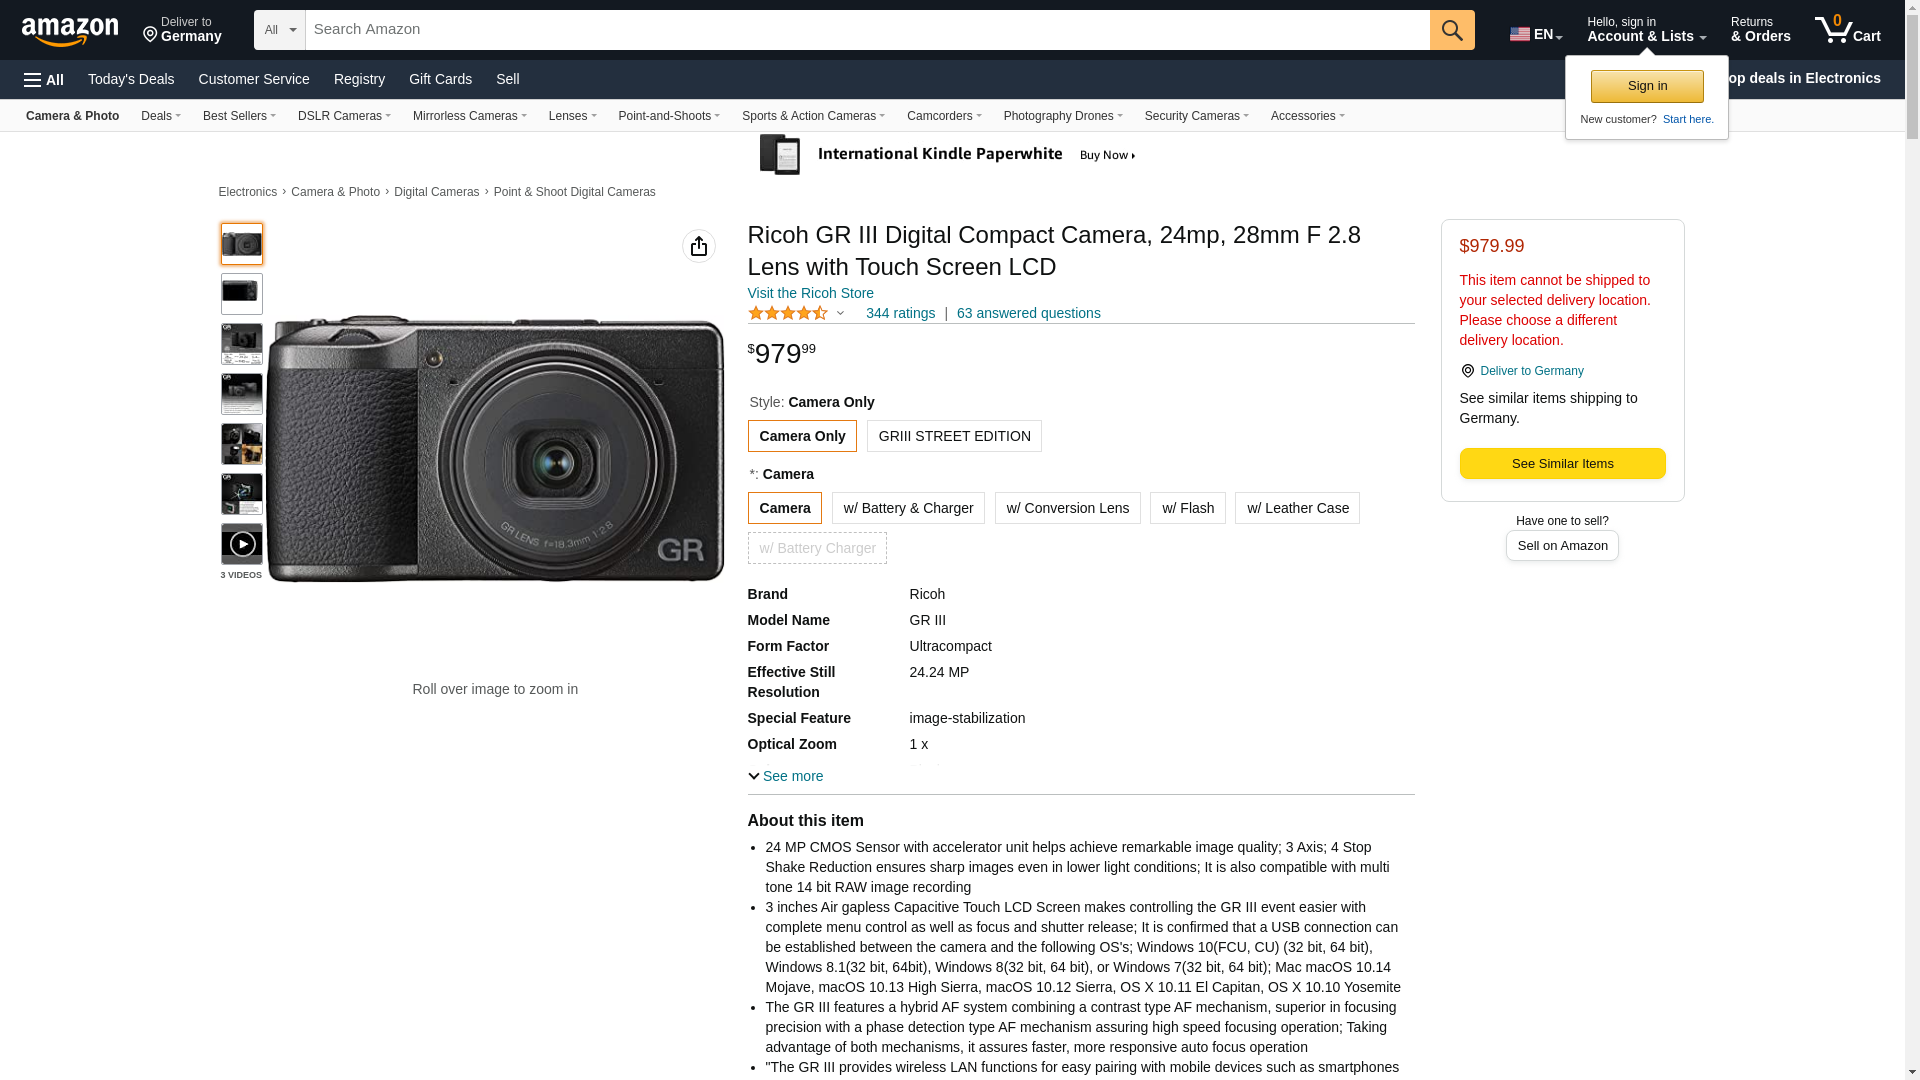Image resolution: width=1920 pixels, height=1080 pixels.
Task: Focus the Search Amazon input field
Action: tap(867, 30)
